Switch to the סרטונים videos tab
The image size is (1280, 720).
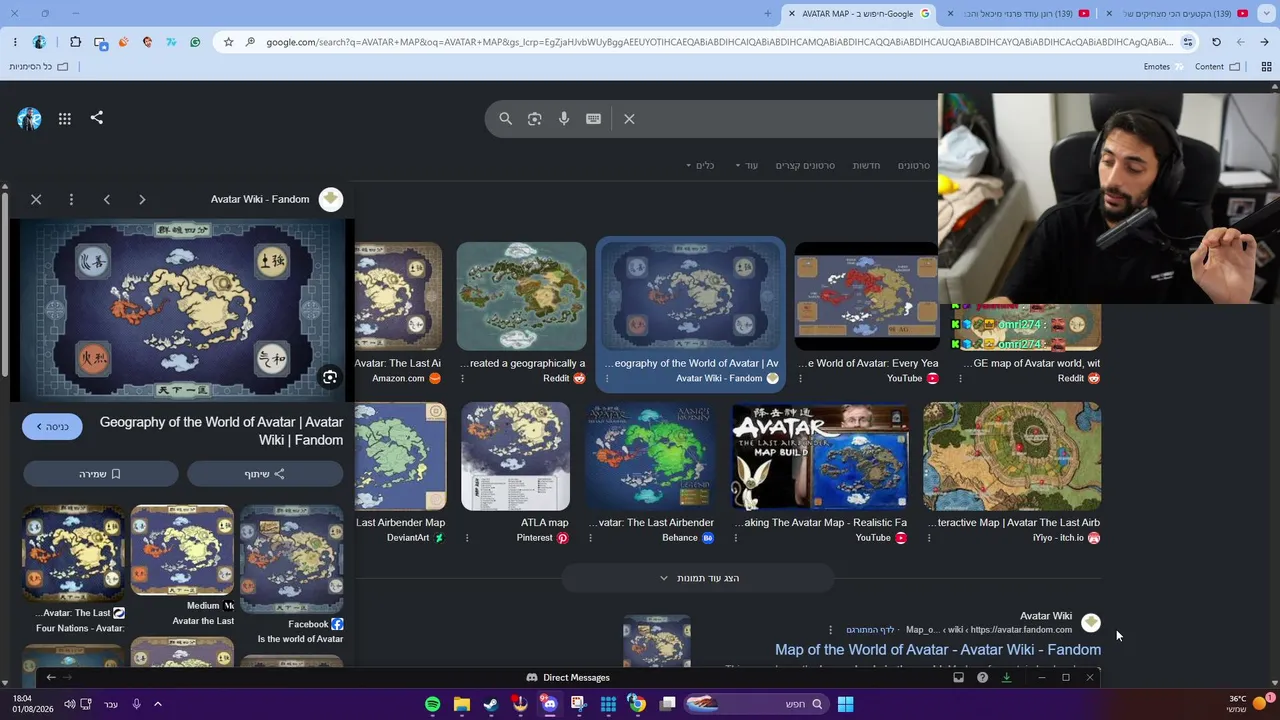(x=914, y=165)
